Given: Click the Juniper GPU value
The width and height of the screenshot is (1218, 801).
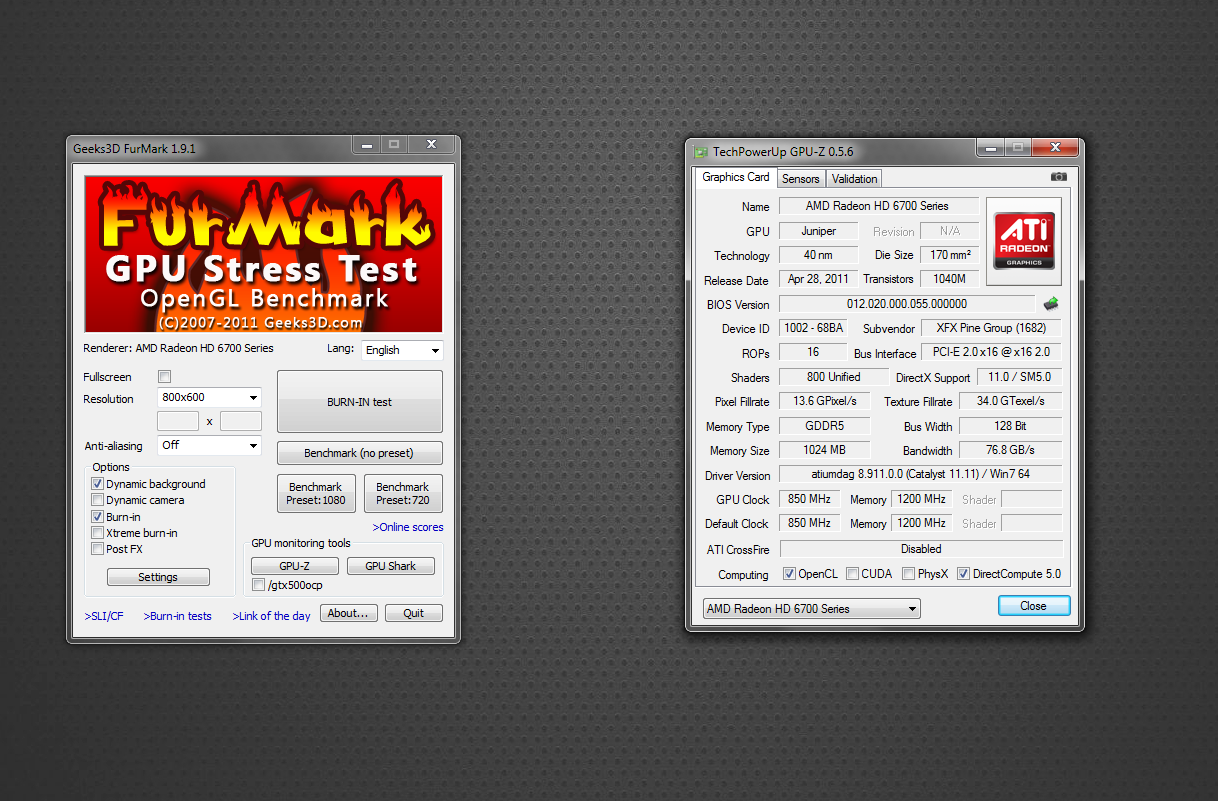Looking at the screenshot, I should pos(818,231).
